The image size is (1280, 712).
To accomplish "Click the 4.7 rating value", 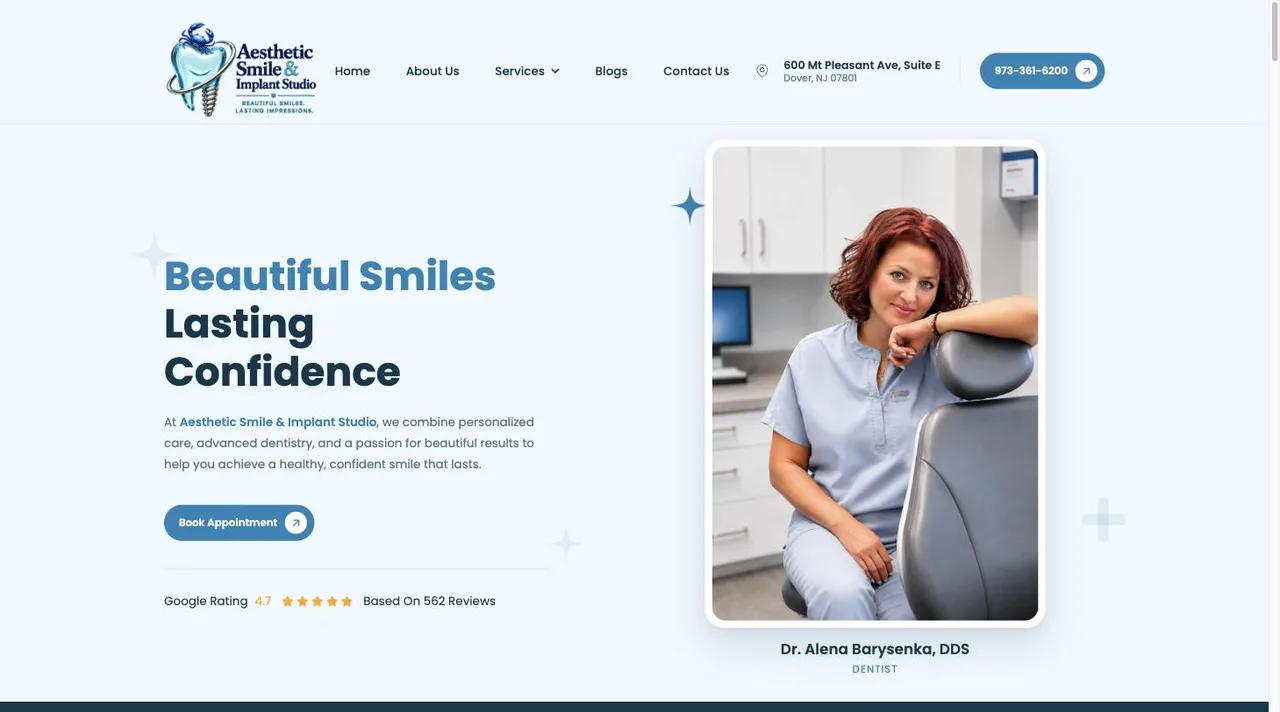I will [263, 601].
